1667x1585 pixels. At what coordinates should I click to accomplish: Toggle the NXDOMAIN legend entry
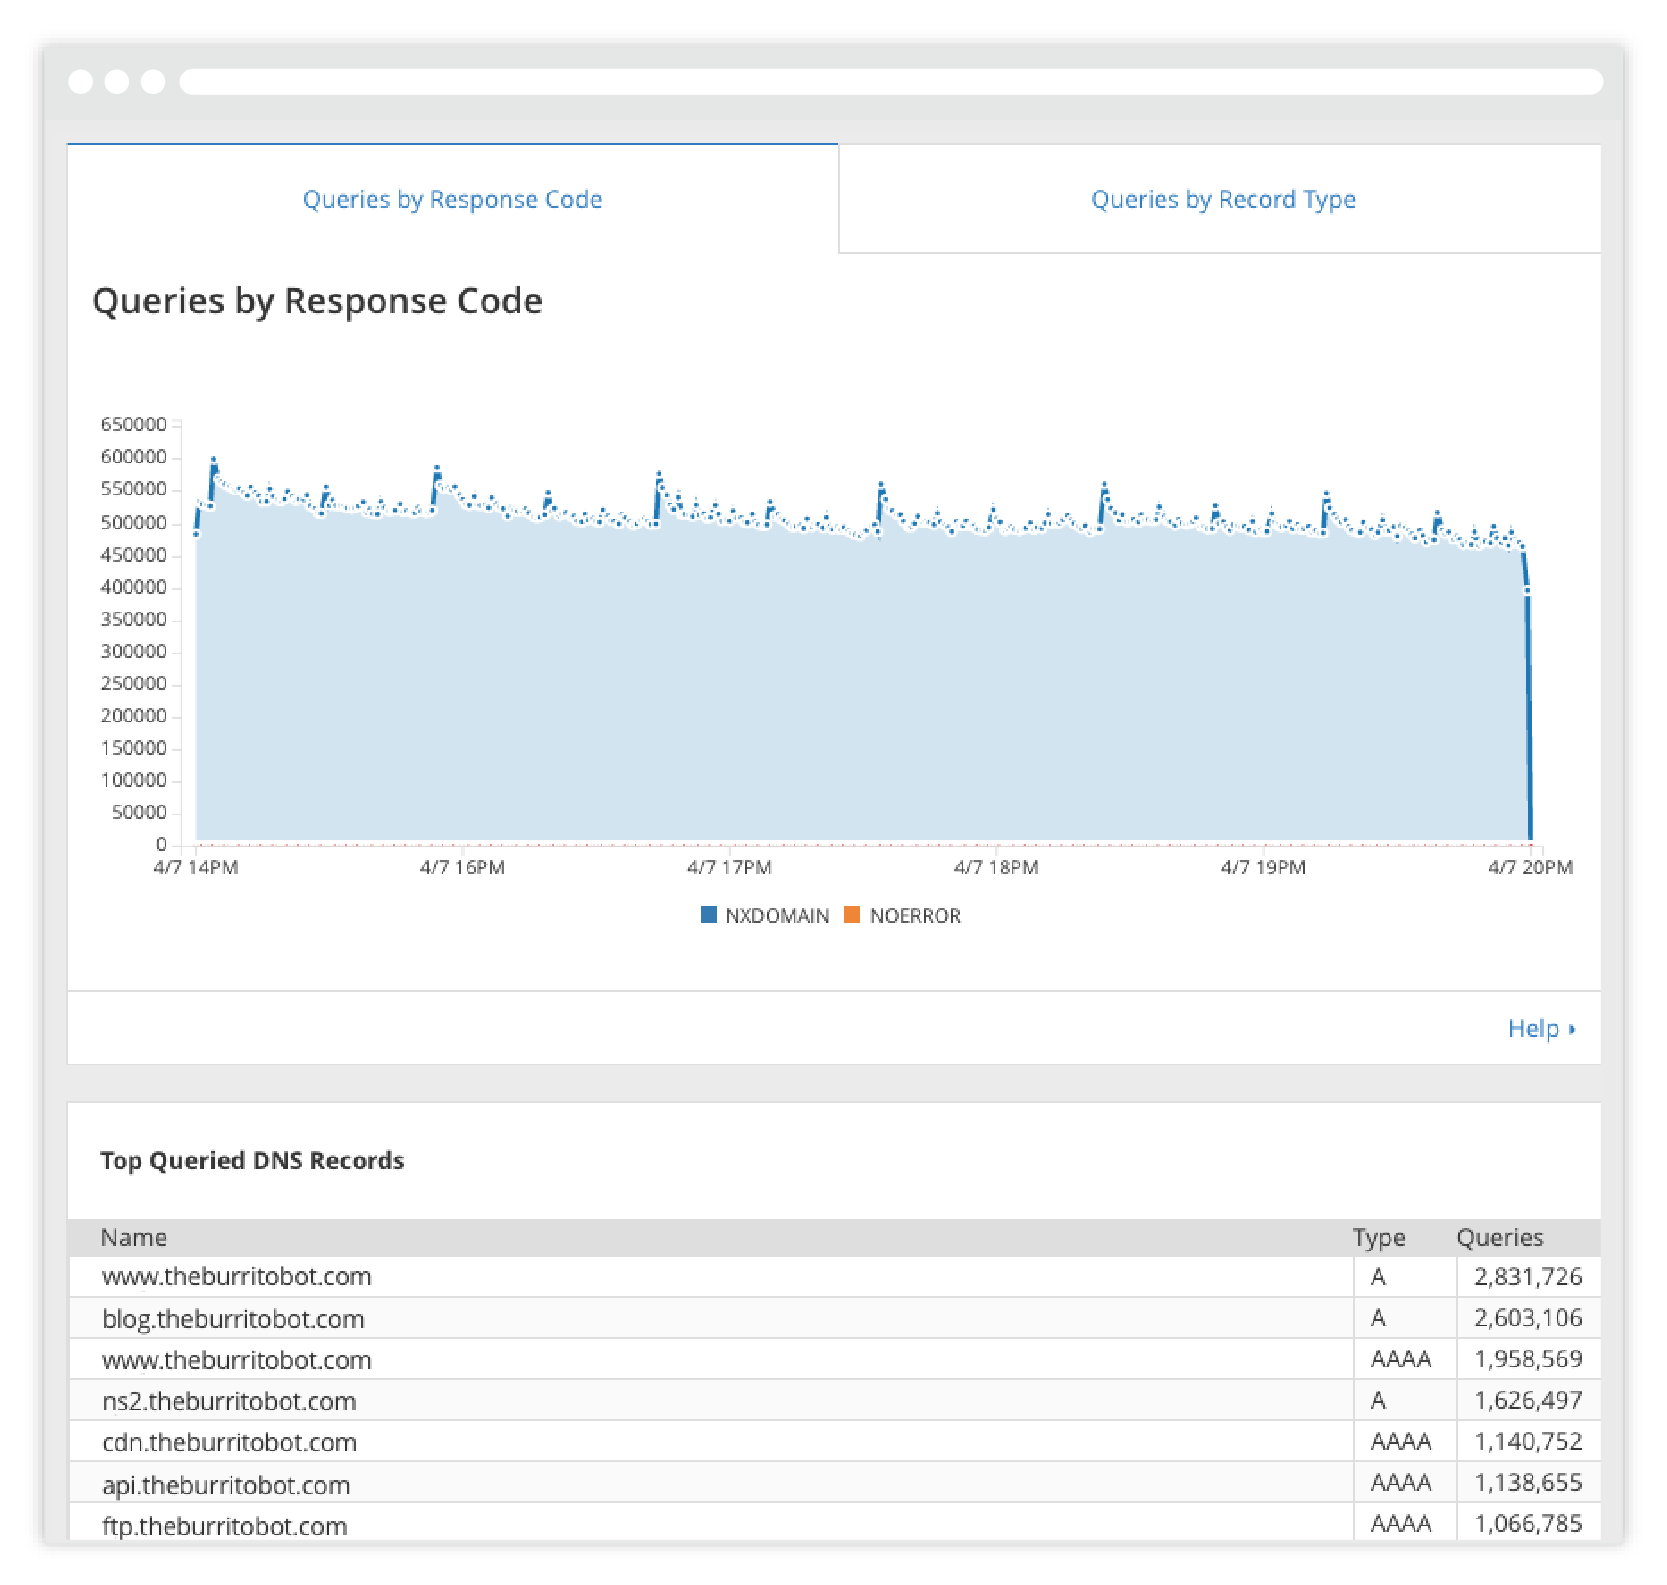click(776, 916)
